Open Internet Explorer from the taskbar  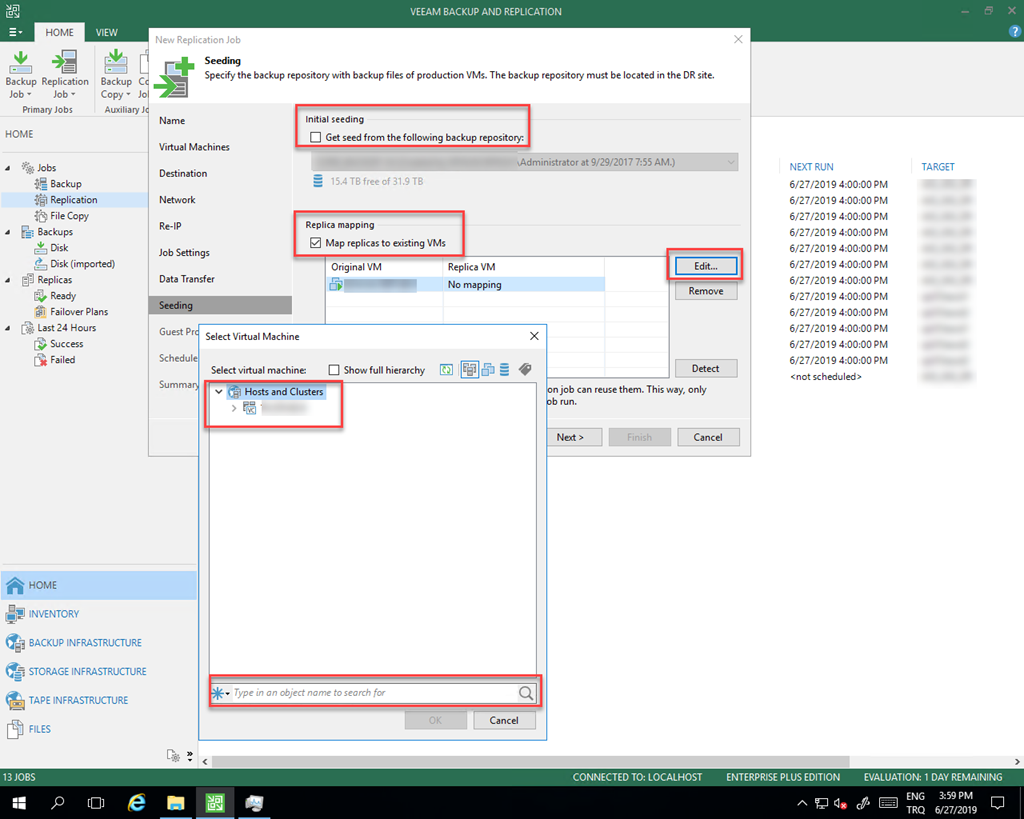pyautogui.click(x=138, y=802)
